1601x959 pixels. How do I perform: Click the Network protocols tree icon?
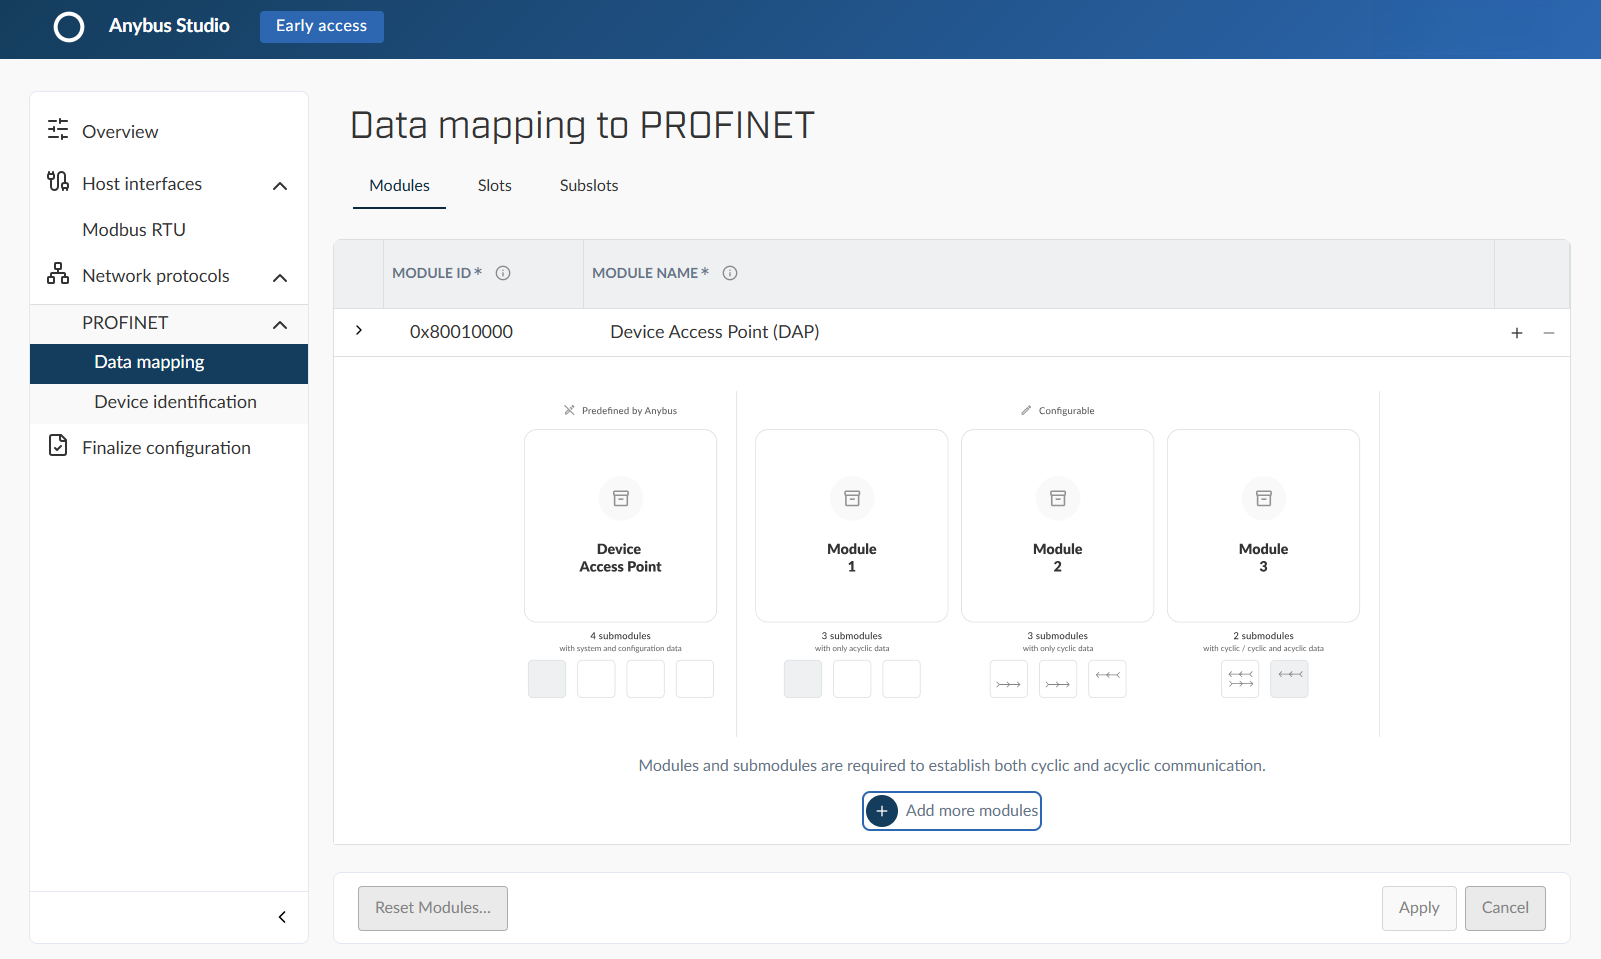[58, 273]
